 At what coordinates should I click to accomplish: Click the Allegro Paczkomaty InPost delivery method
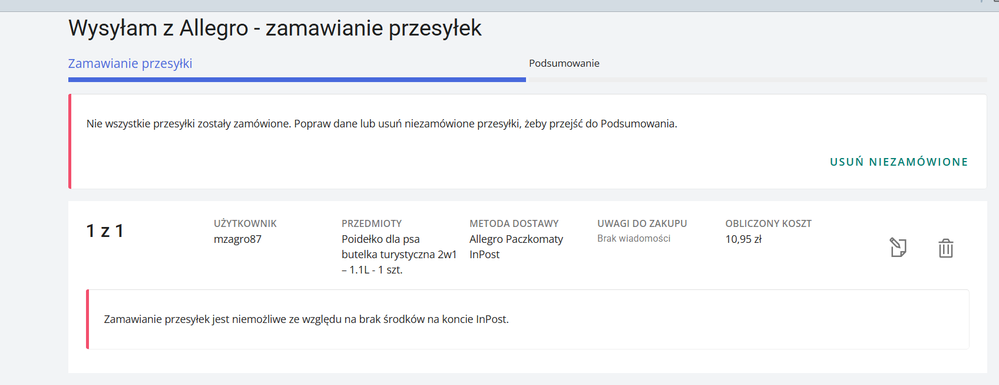coord(516,247)
